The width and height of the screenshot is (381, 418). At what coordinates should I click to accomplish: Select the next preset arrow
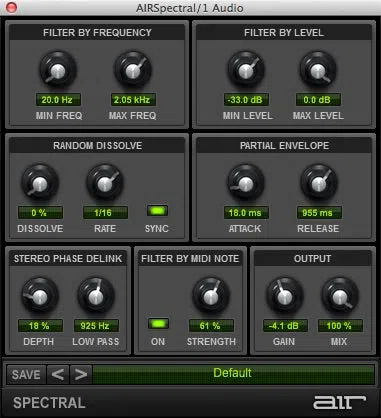[x=81, y=374]
